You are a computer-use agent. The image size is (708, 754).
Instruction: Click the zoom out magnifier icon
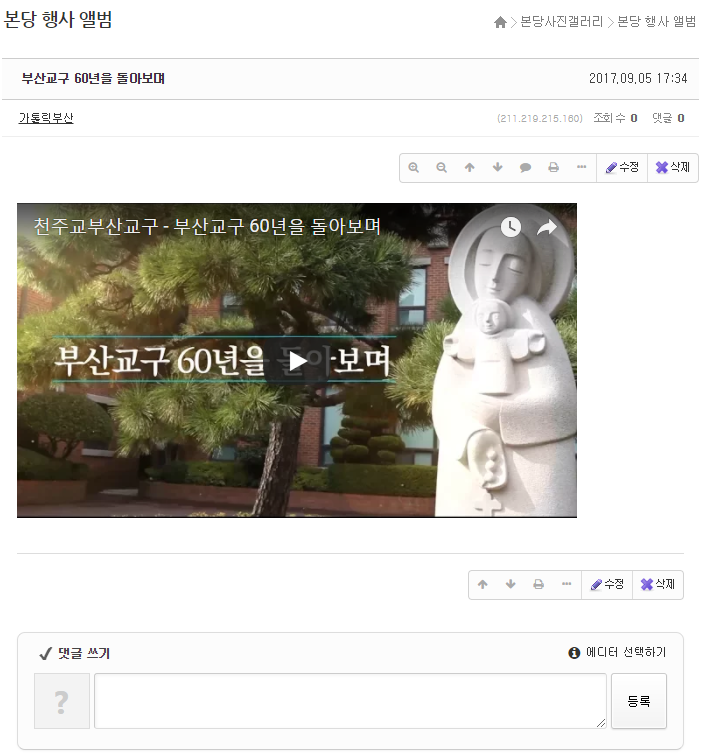442,168
